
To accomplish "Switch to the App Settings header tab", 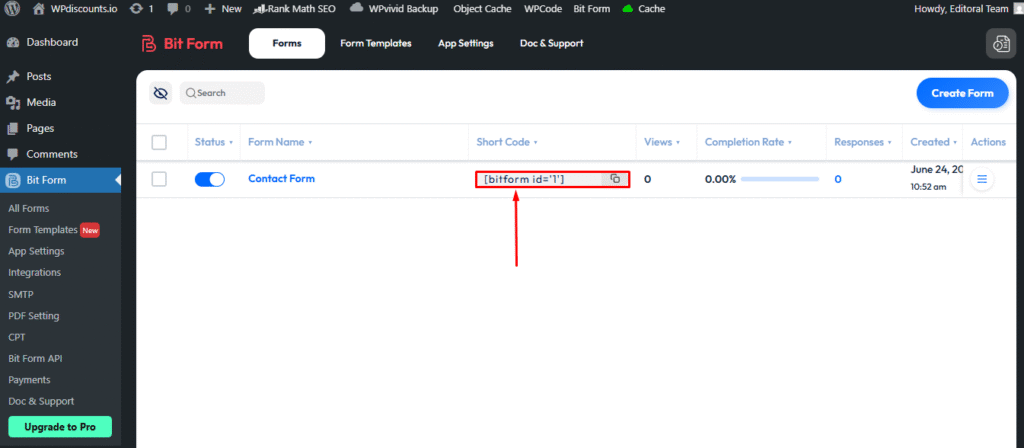I will point(466,43).
